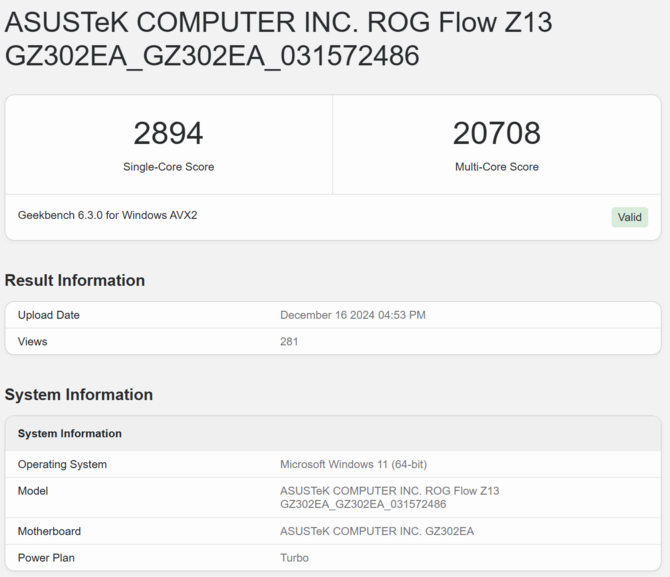This screenshot has height=577, width=670.
Task: Click Geekbench 6.3.0 for Windows AVX2 text
Action: tap(107, 215)
